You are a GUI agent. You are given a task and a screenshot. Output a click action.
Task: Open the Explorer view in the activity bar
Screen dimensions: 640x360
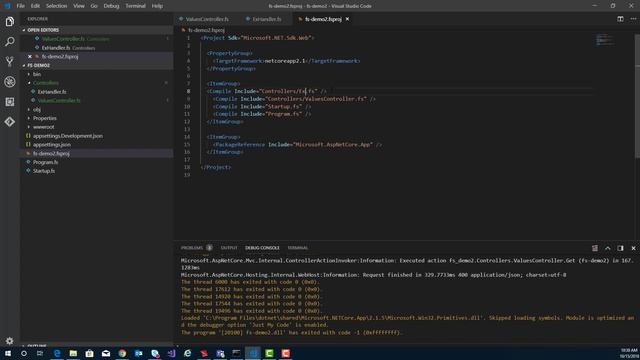pos(10,21)
